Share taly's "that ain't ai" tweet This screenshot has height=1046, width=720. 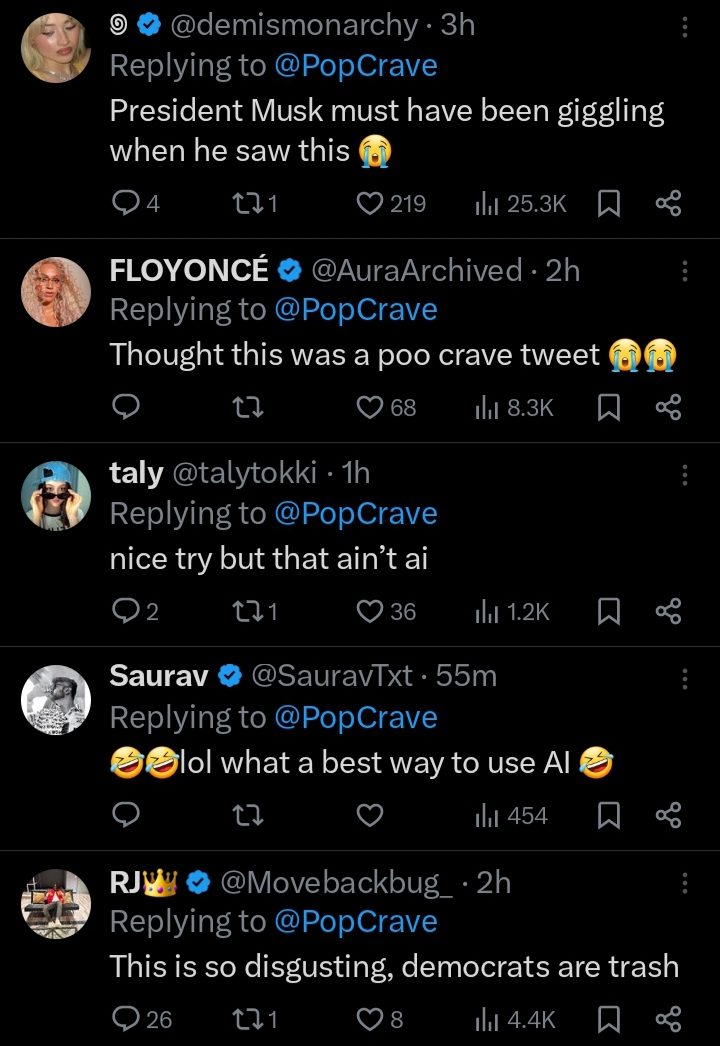[668, 612]
